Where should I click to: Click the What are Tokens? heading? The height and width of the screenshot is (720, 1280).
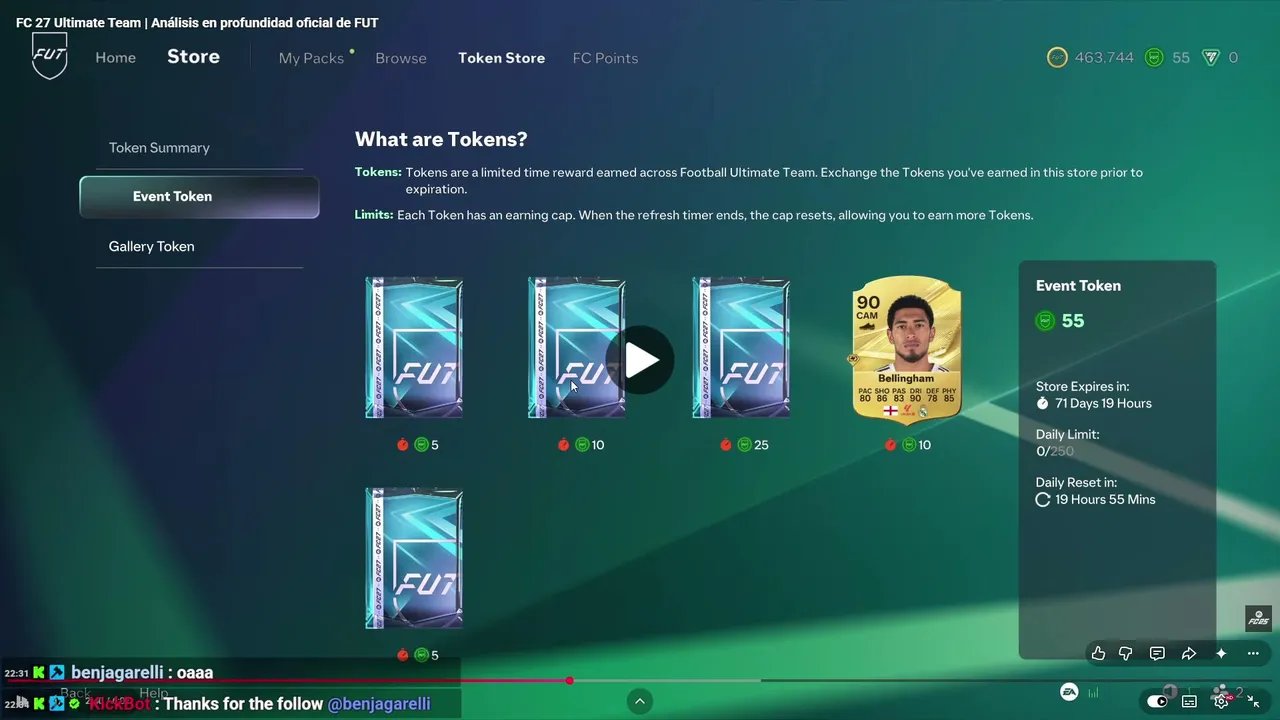point(441,140)
